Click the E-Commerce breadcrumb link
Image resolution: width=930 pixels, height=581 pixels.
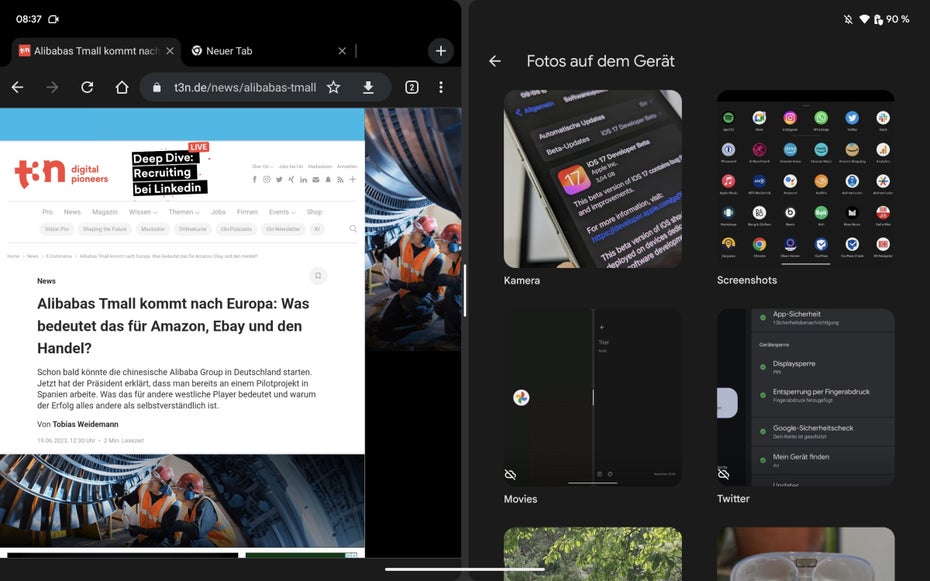pyautogui.click(x=59, y=256)
